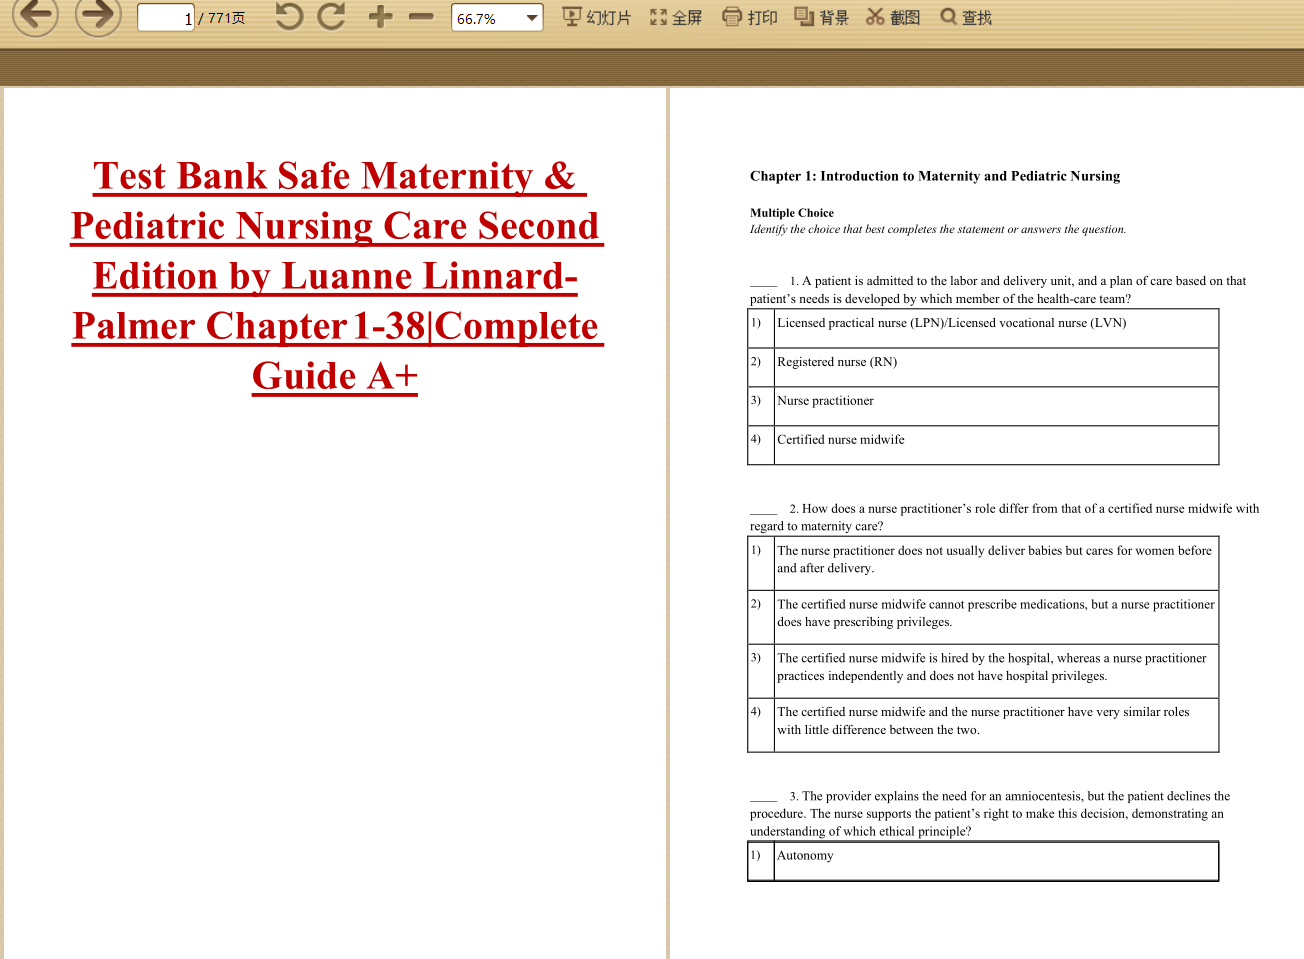This screenshot has height=959, width=1304.
Task: Start slideshow mode (幻灯片)
Action: (597, 17)
